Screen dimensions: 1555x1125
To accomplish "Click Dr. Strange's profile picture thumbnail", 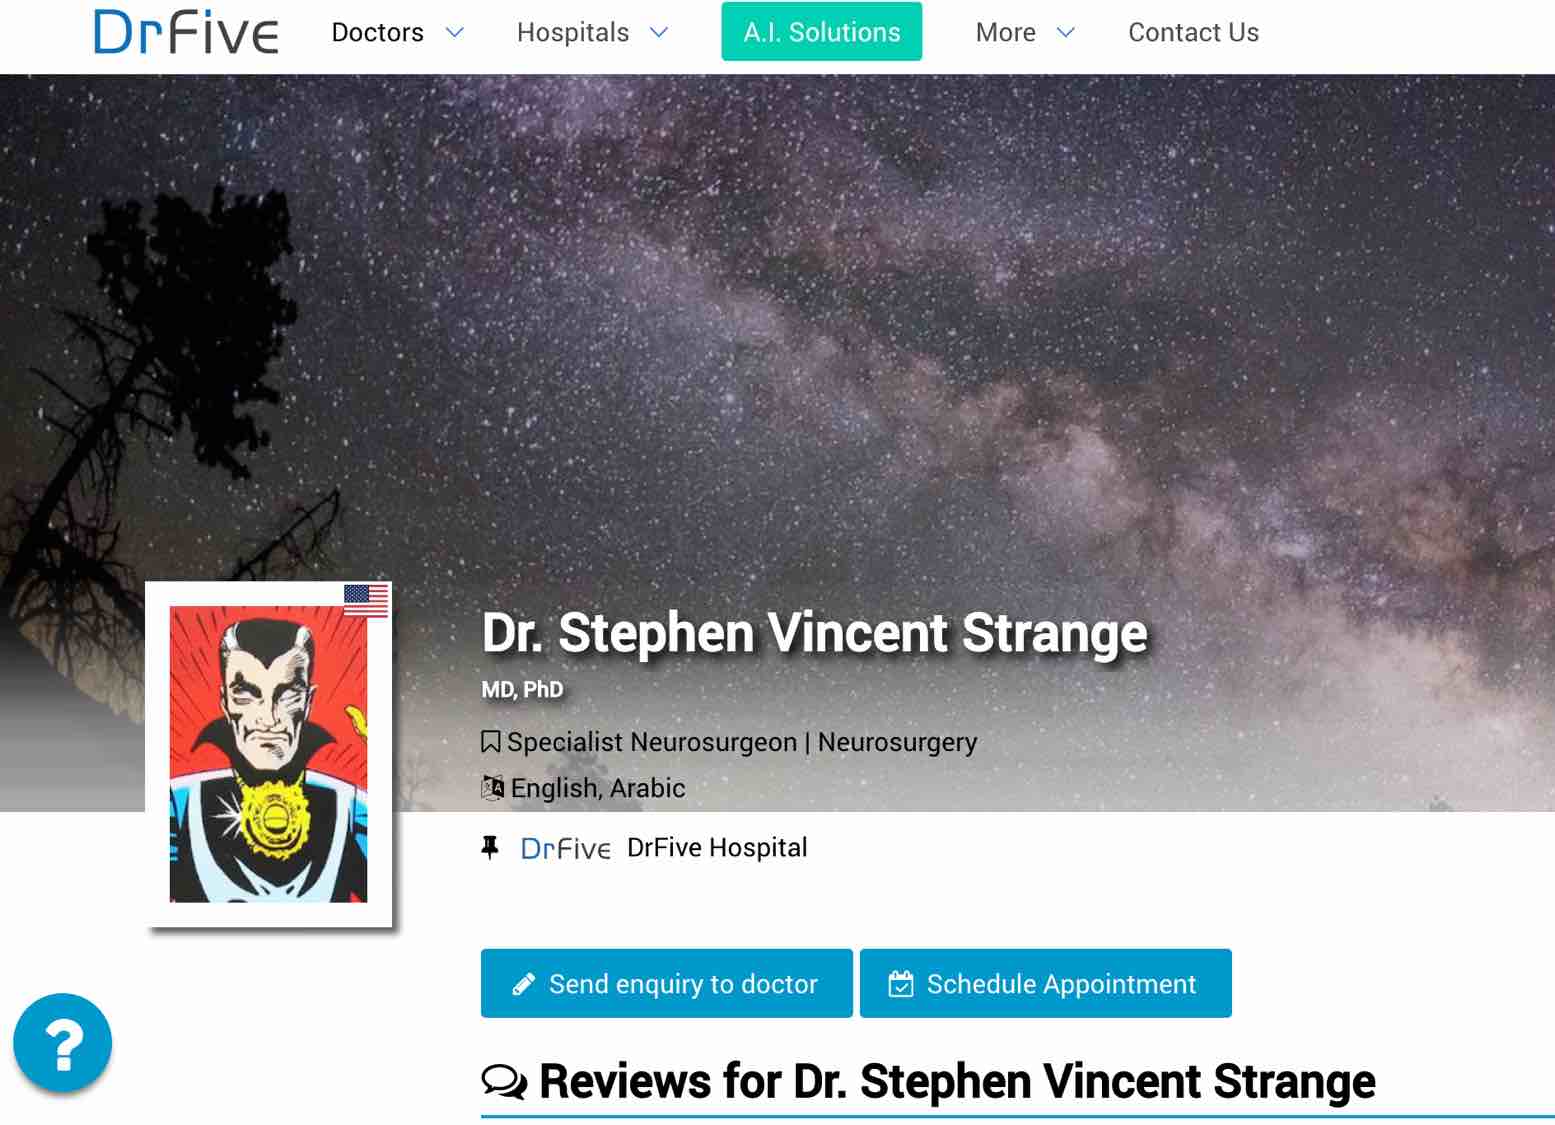I will (268, 754).
